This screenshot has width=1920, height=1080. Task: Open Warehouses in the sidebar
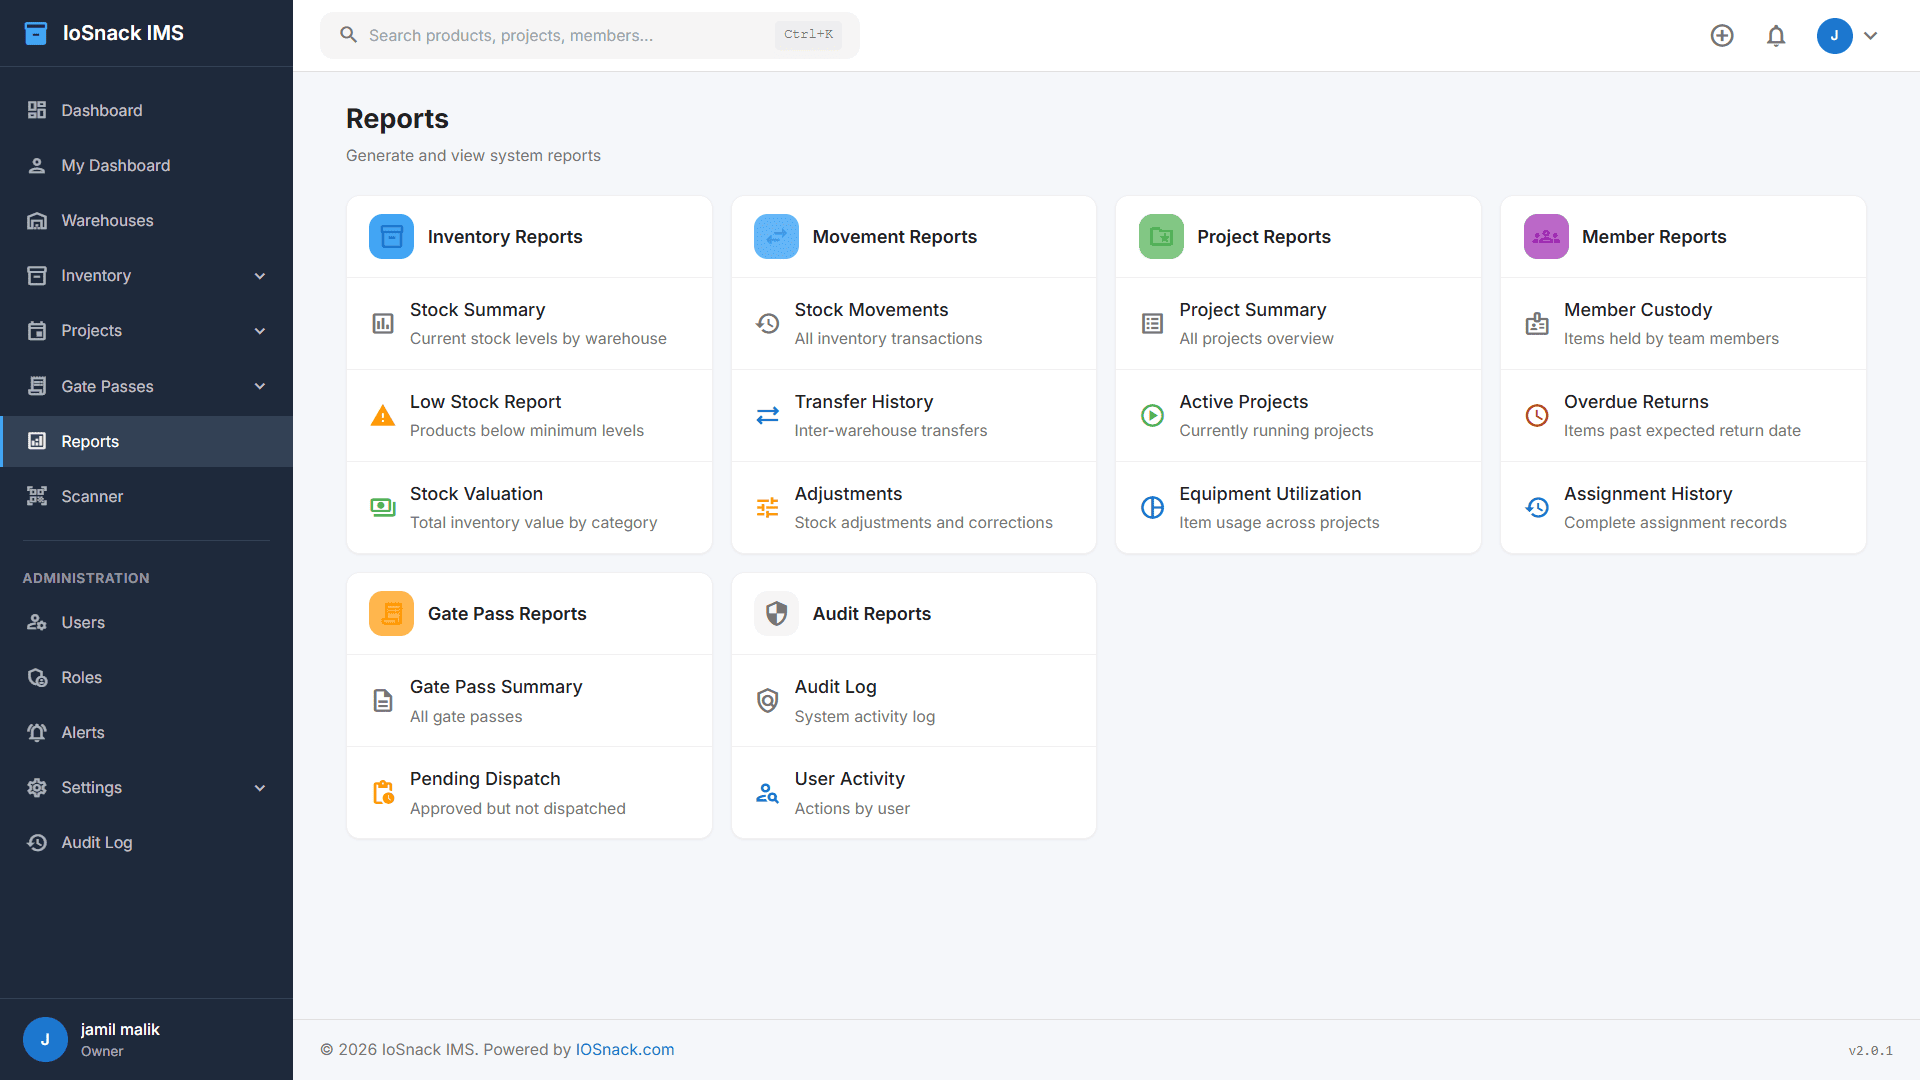pyautogui.click(x=107, y=221)
